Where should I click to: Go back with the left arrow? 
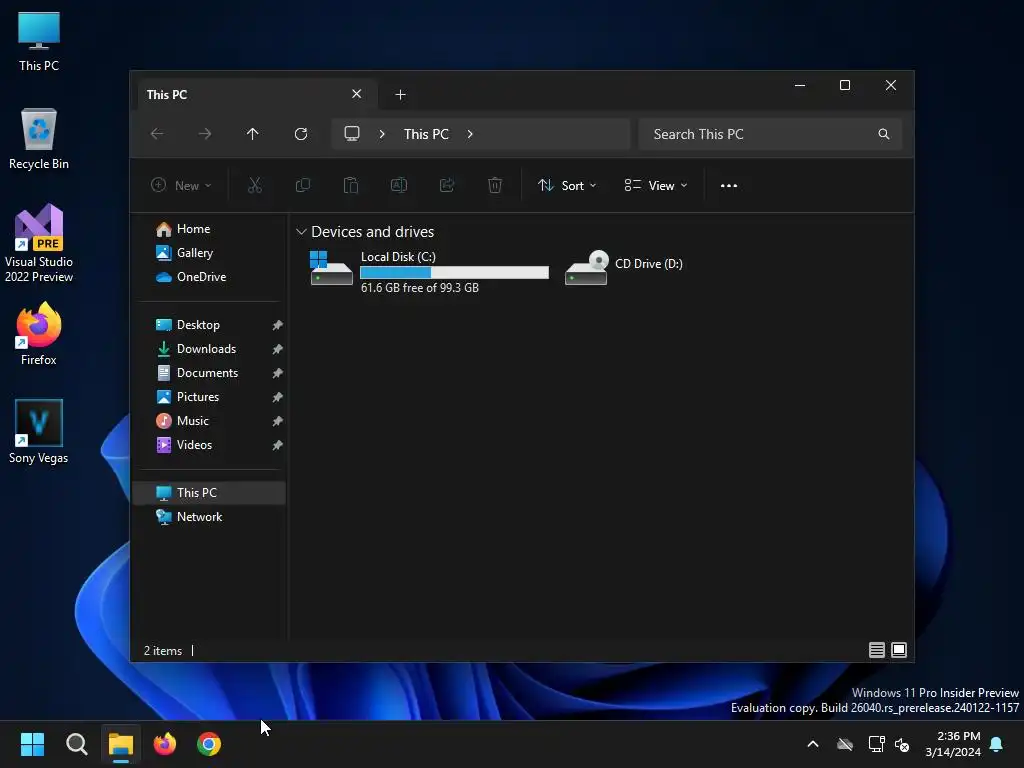157,134
